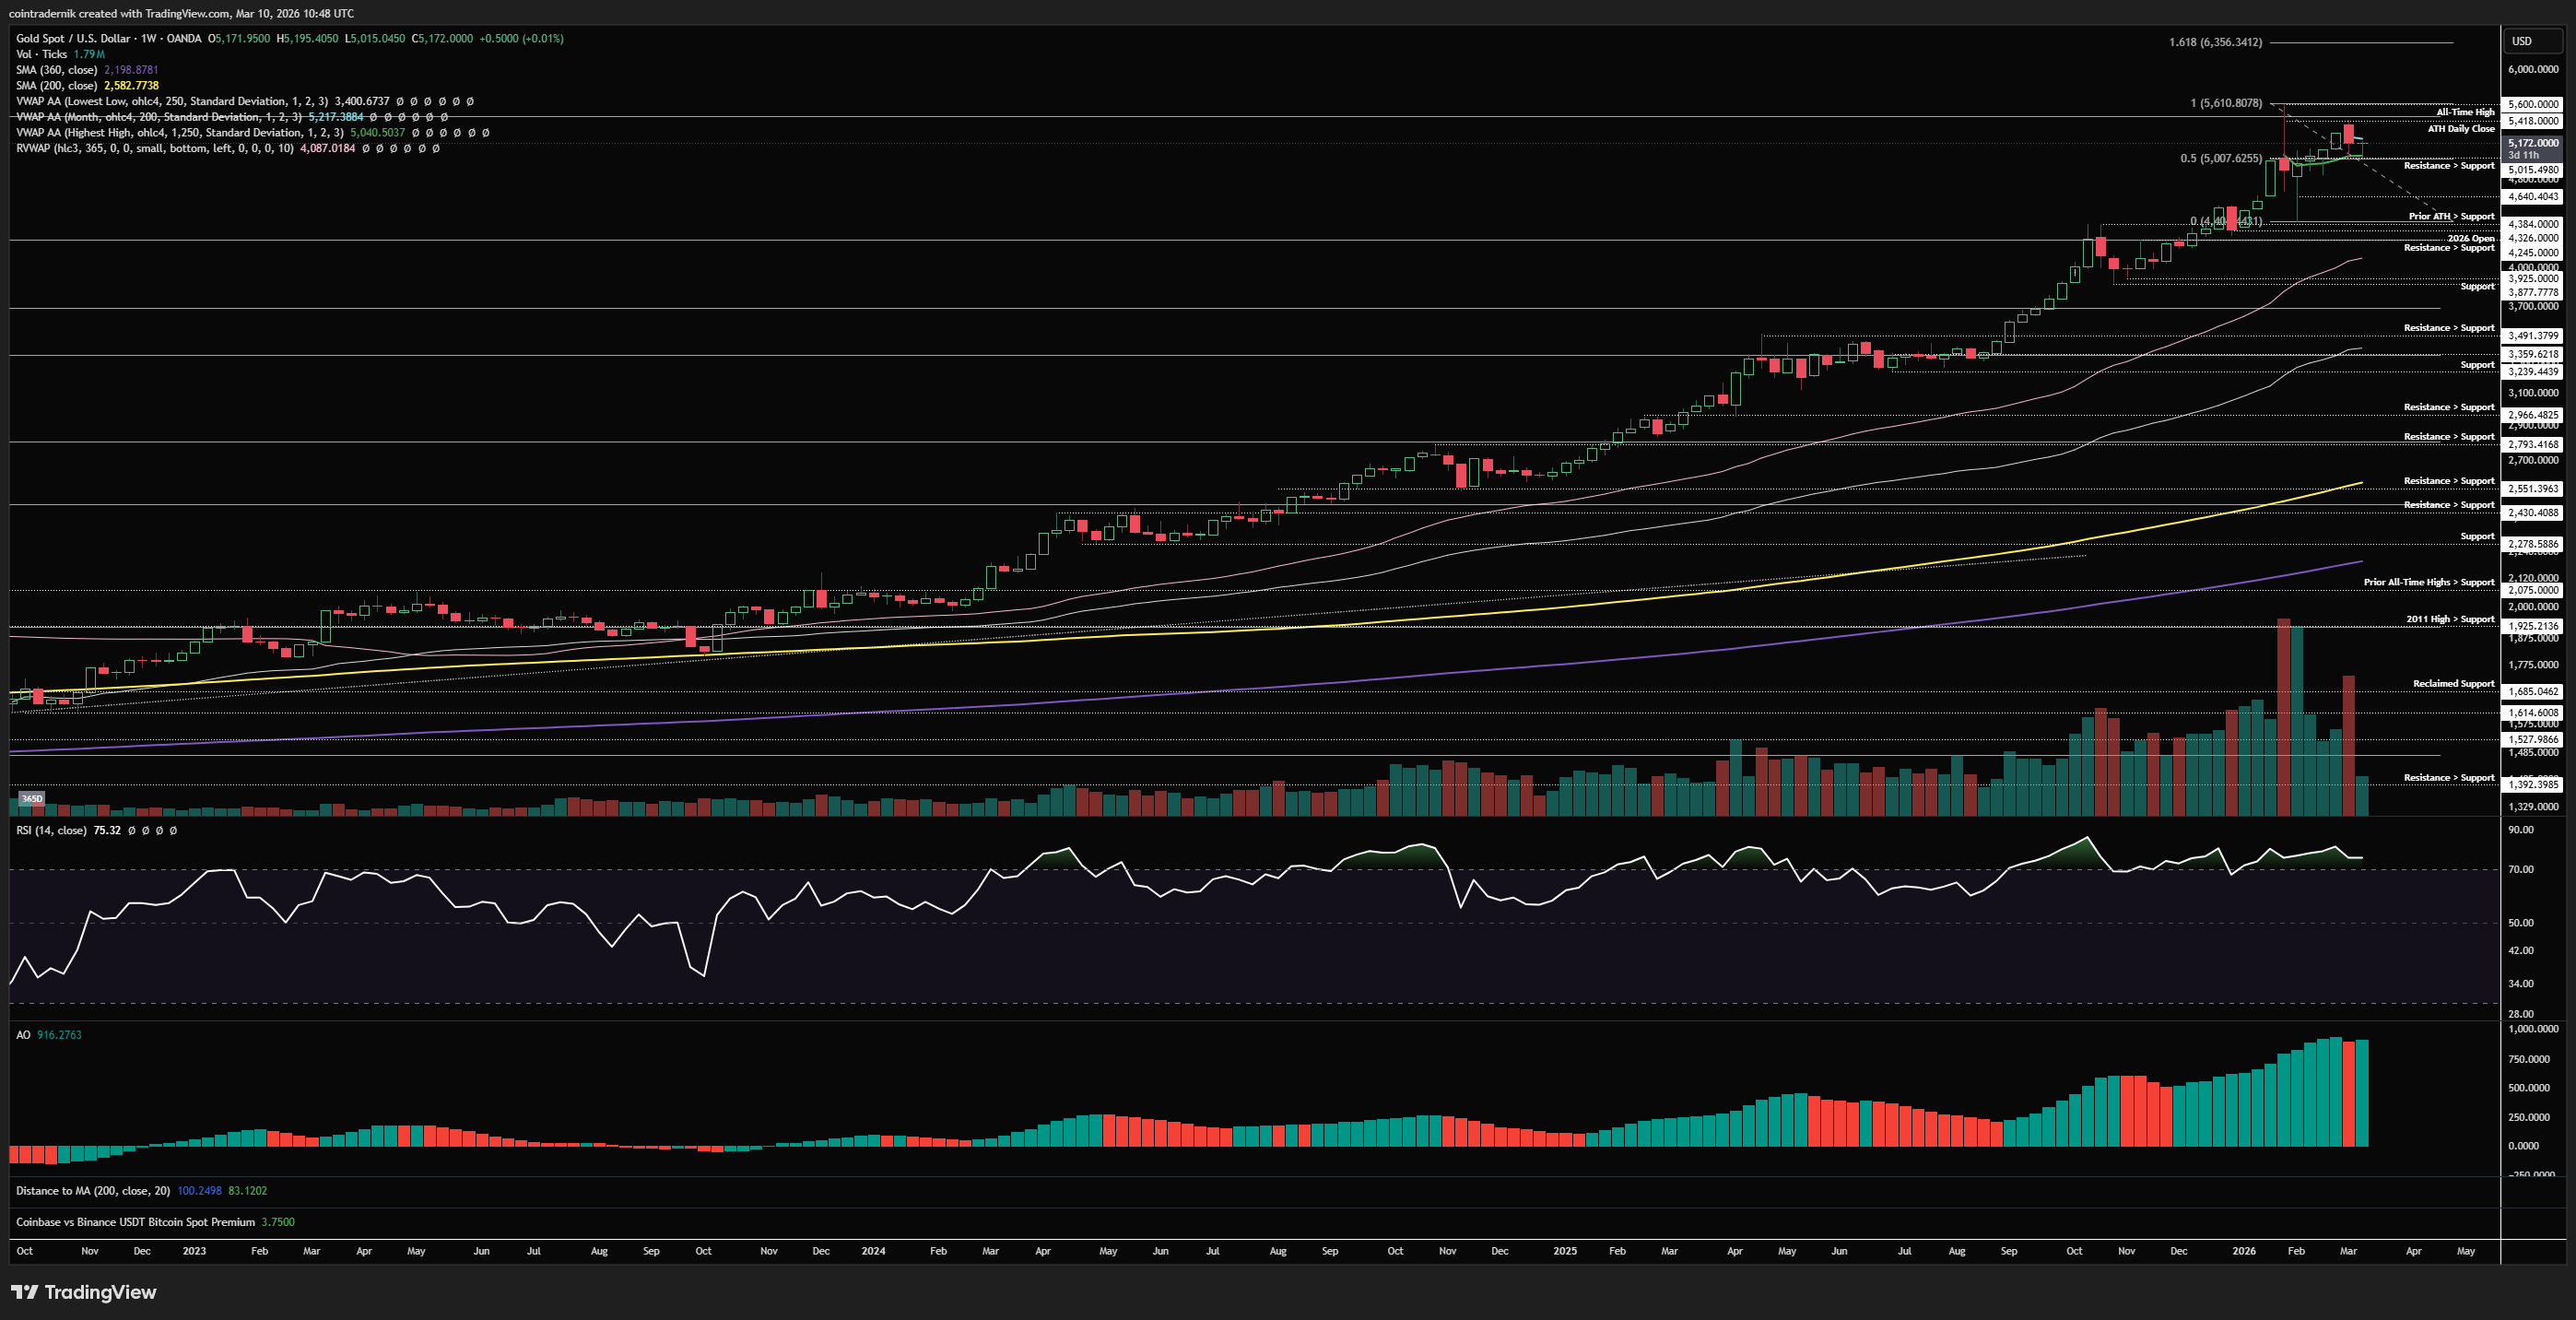Click the AO oscillator pane label
The image size is (2576, 1320).
[x=23, y=1035]
